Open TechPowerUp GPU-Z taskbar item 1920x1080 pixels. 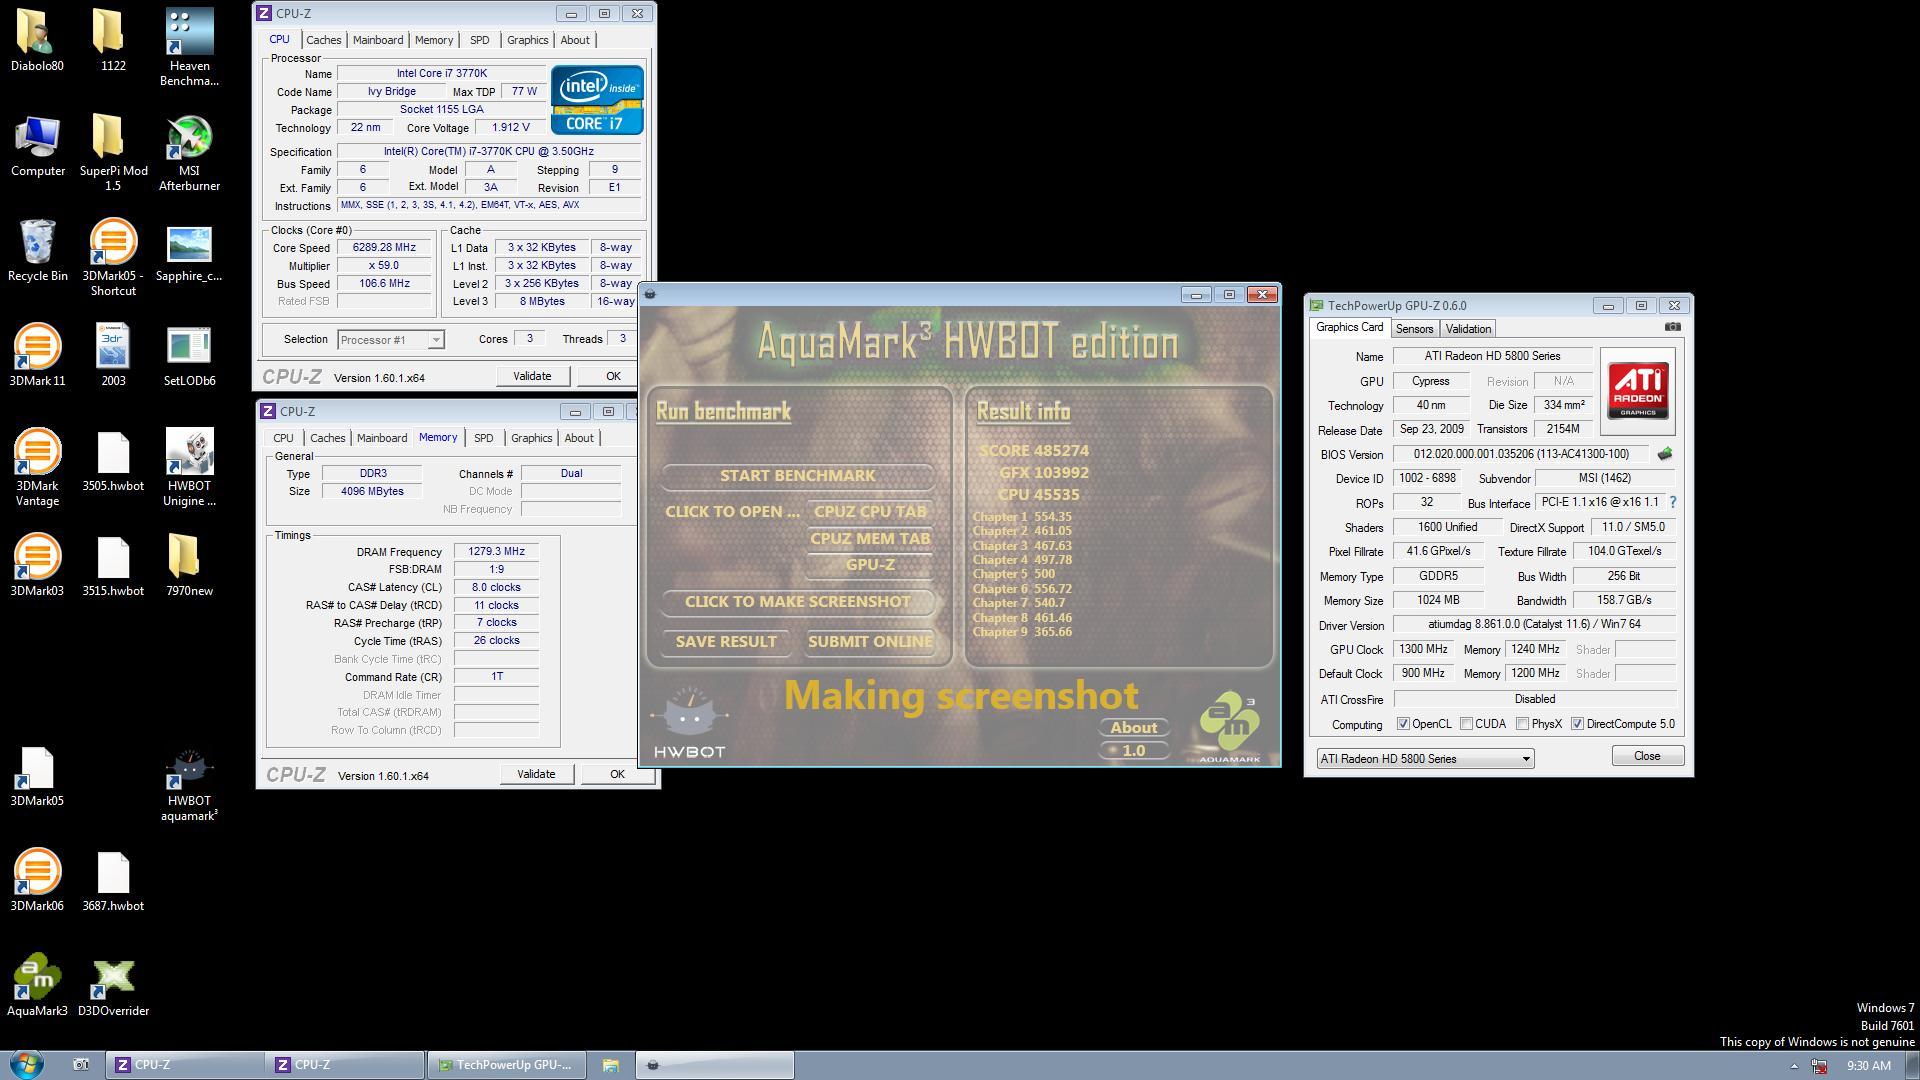505,1065
